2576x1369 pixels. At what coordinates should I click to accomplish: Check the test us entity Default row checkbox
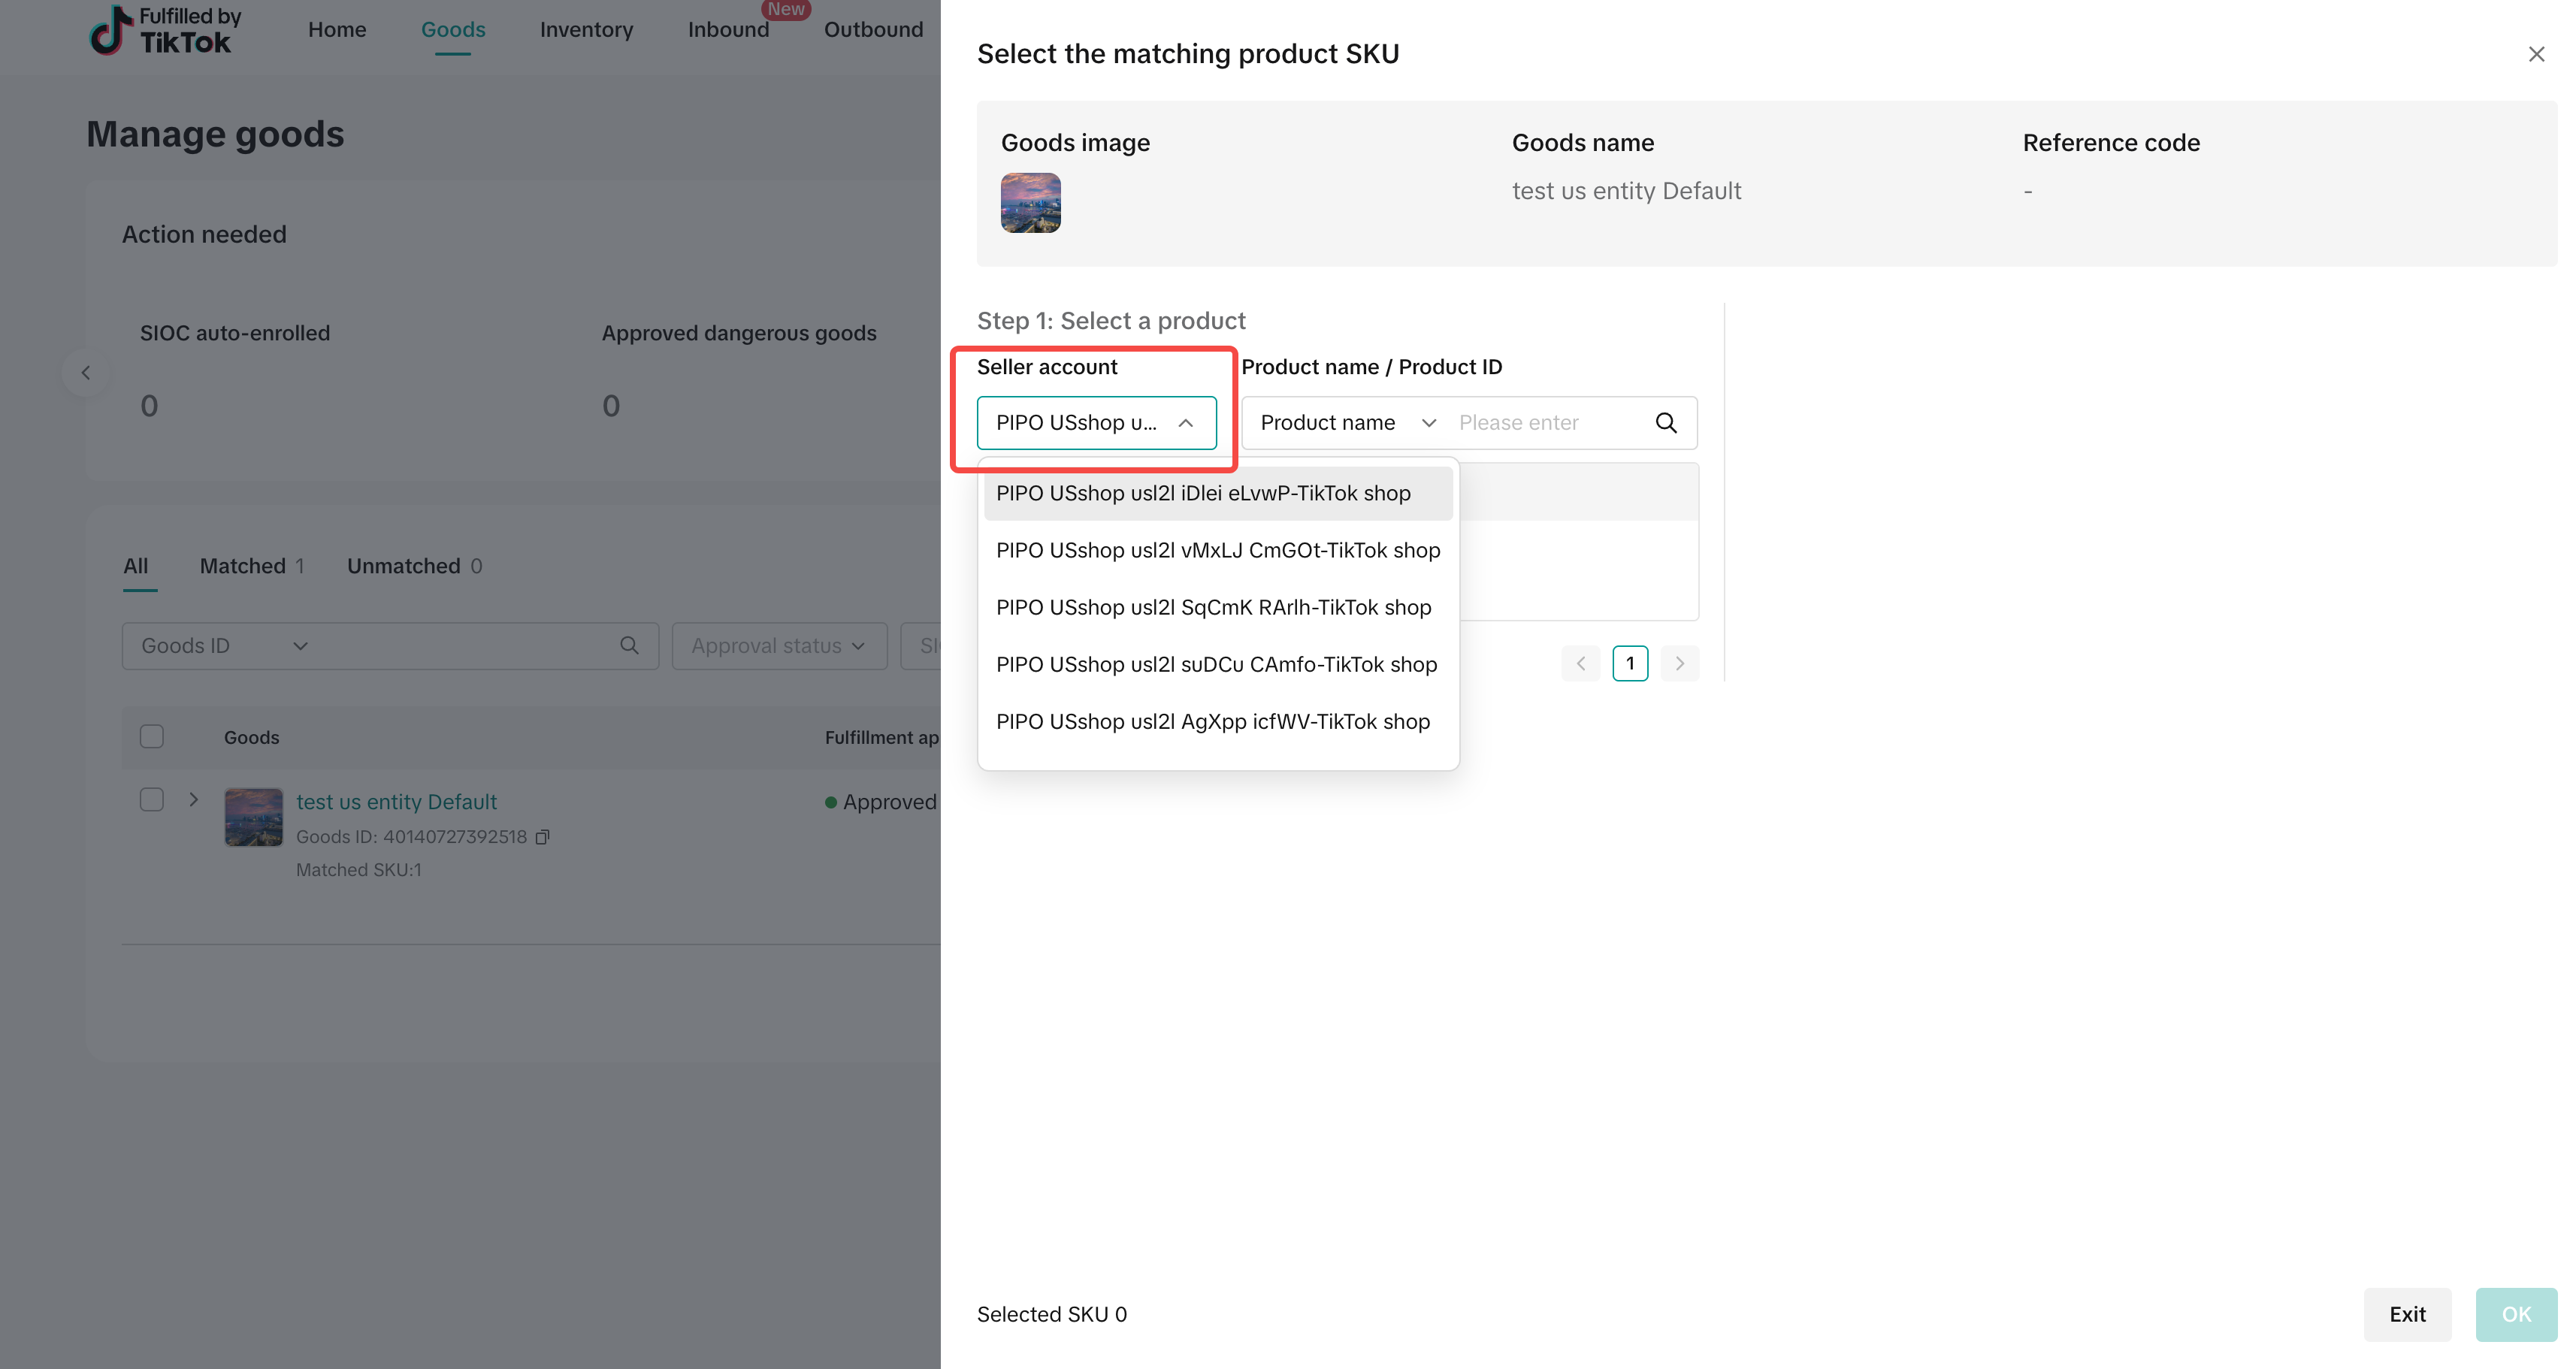152,800
